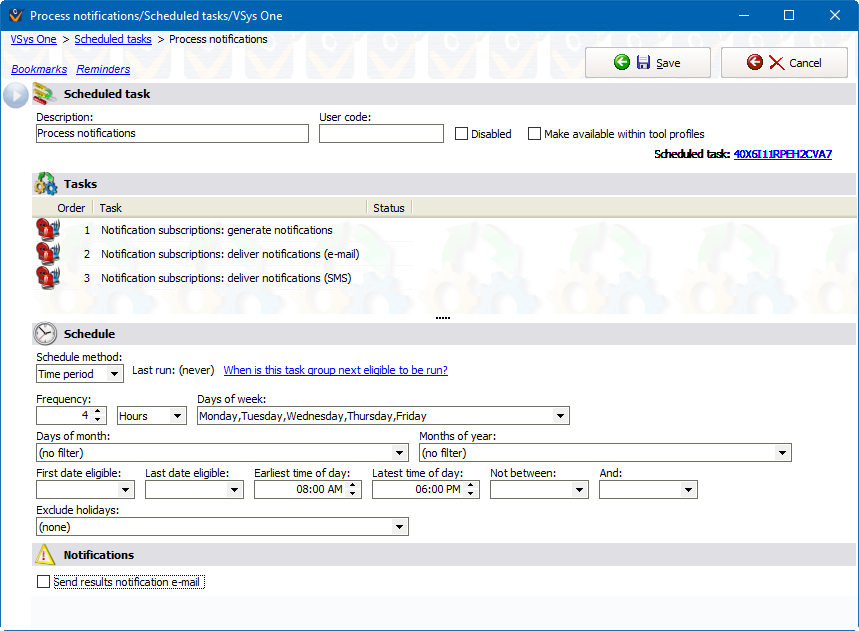This screenshot has width=859, height=631.
Task: Click the Tasks section gears icon
Action: pos(45,184)
